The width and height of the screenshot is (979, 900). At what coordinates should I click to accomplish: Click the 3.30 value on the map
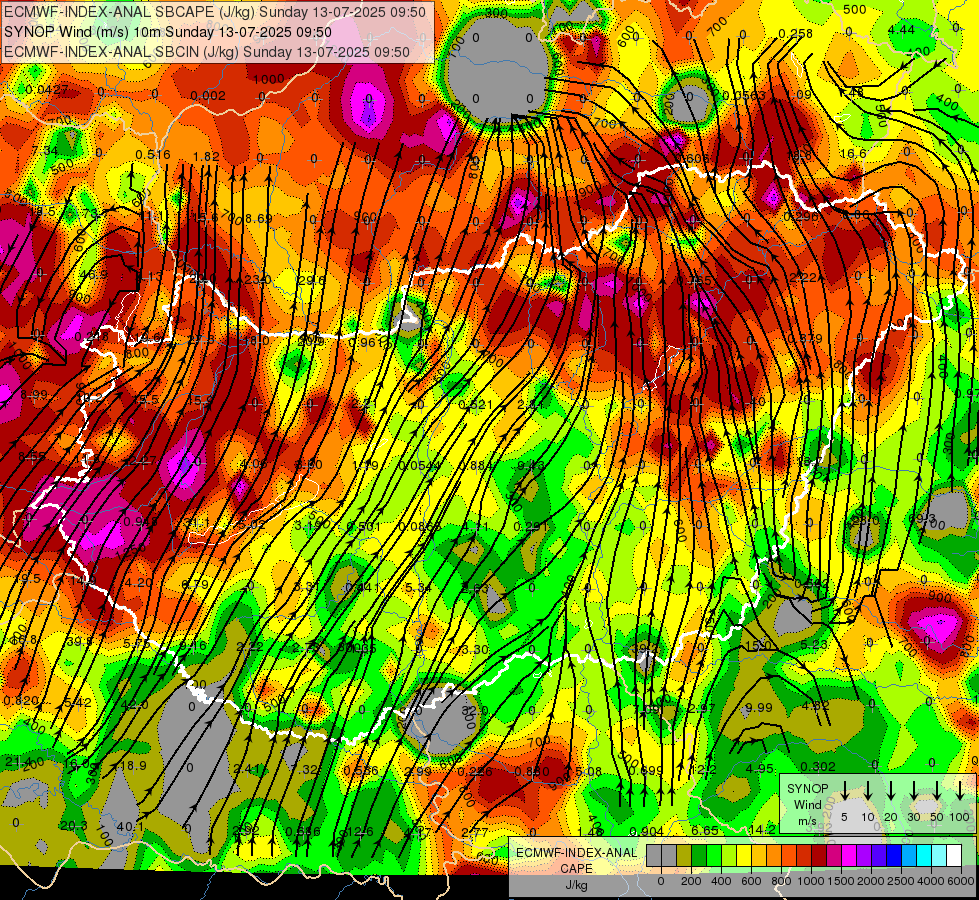pyautogui.click(x=475, y=649)
